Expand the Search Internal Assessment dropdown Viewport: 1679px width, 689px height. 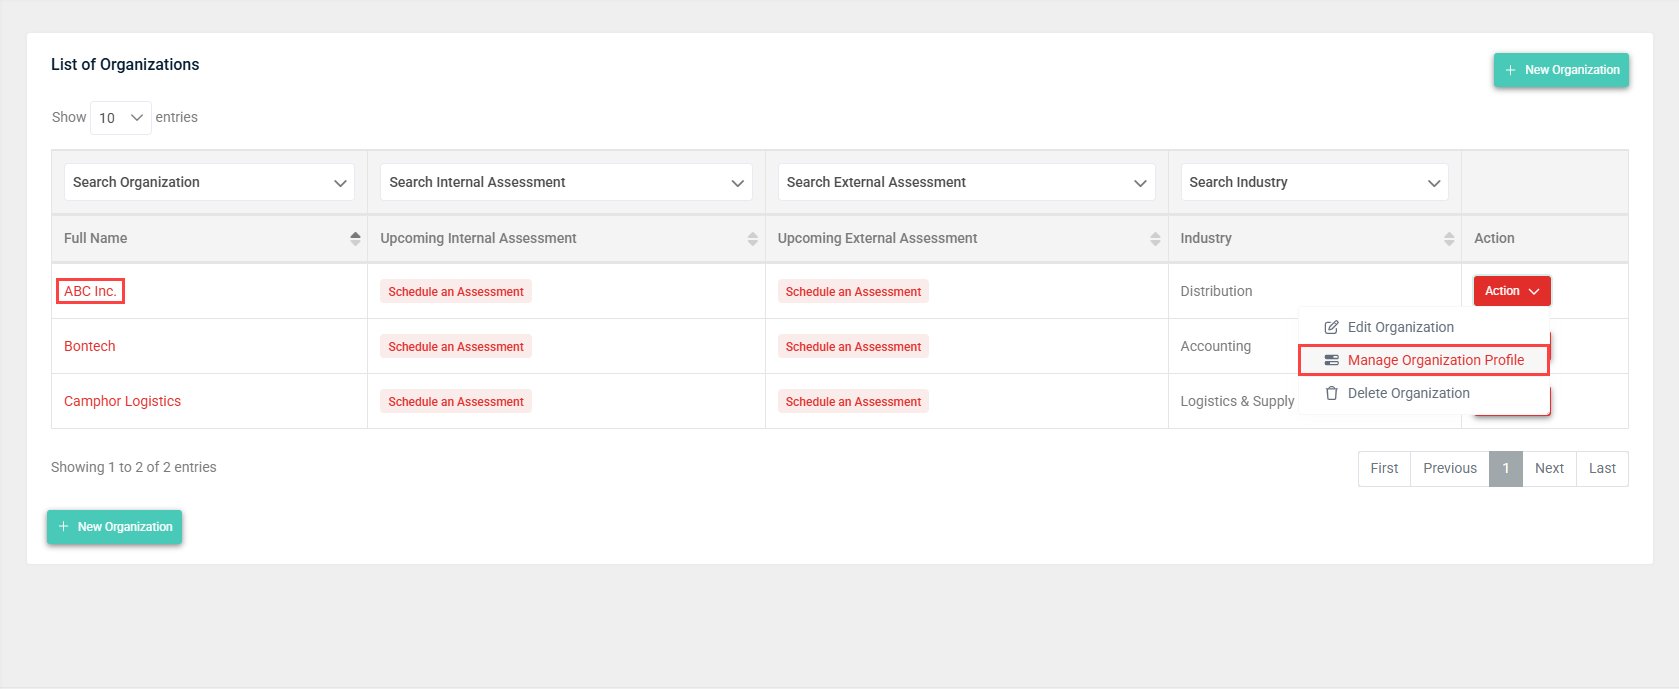coord(566,182)
